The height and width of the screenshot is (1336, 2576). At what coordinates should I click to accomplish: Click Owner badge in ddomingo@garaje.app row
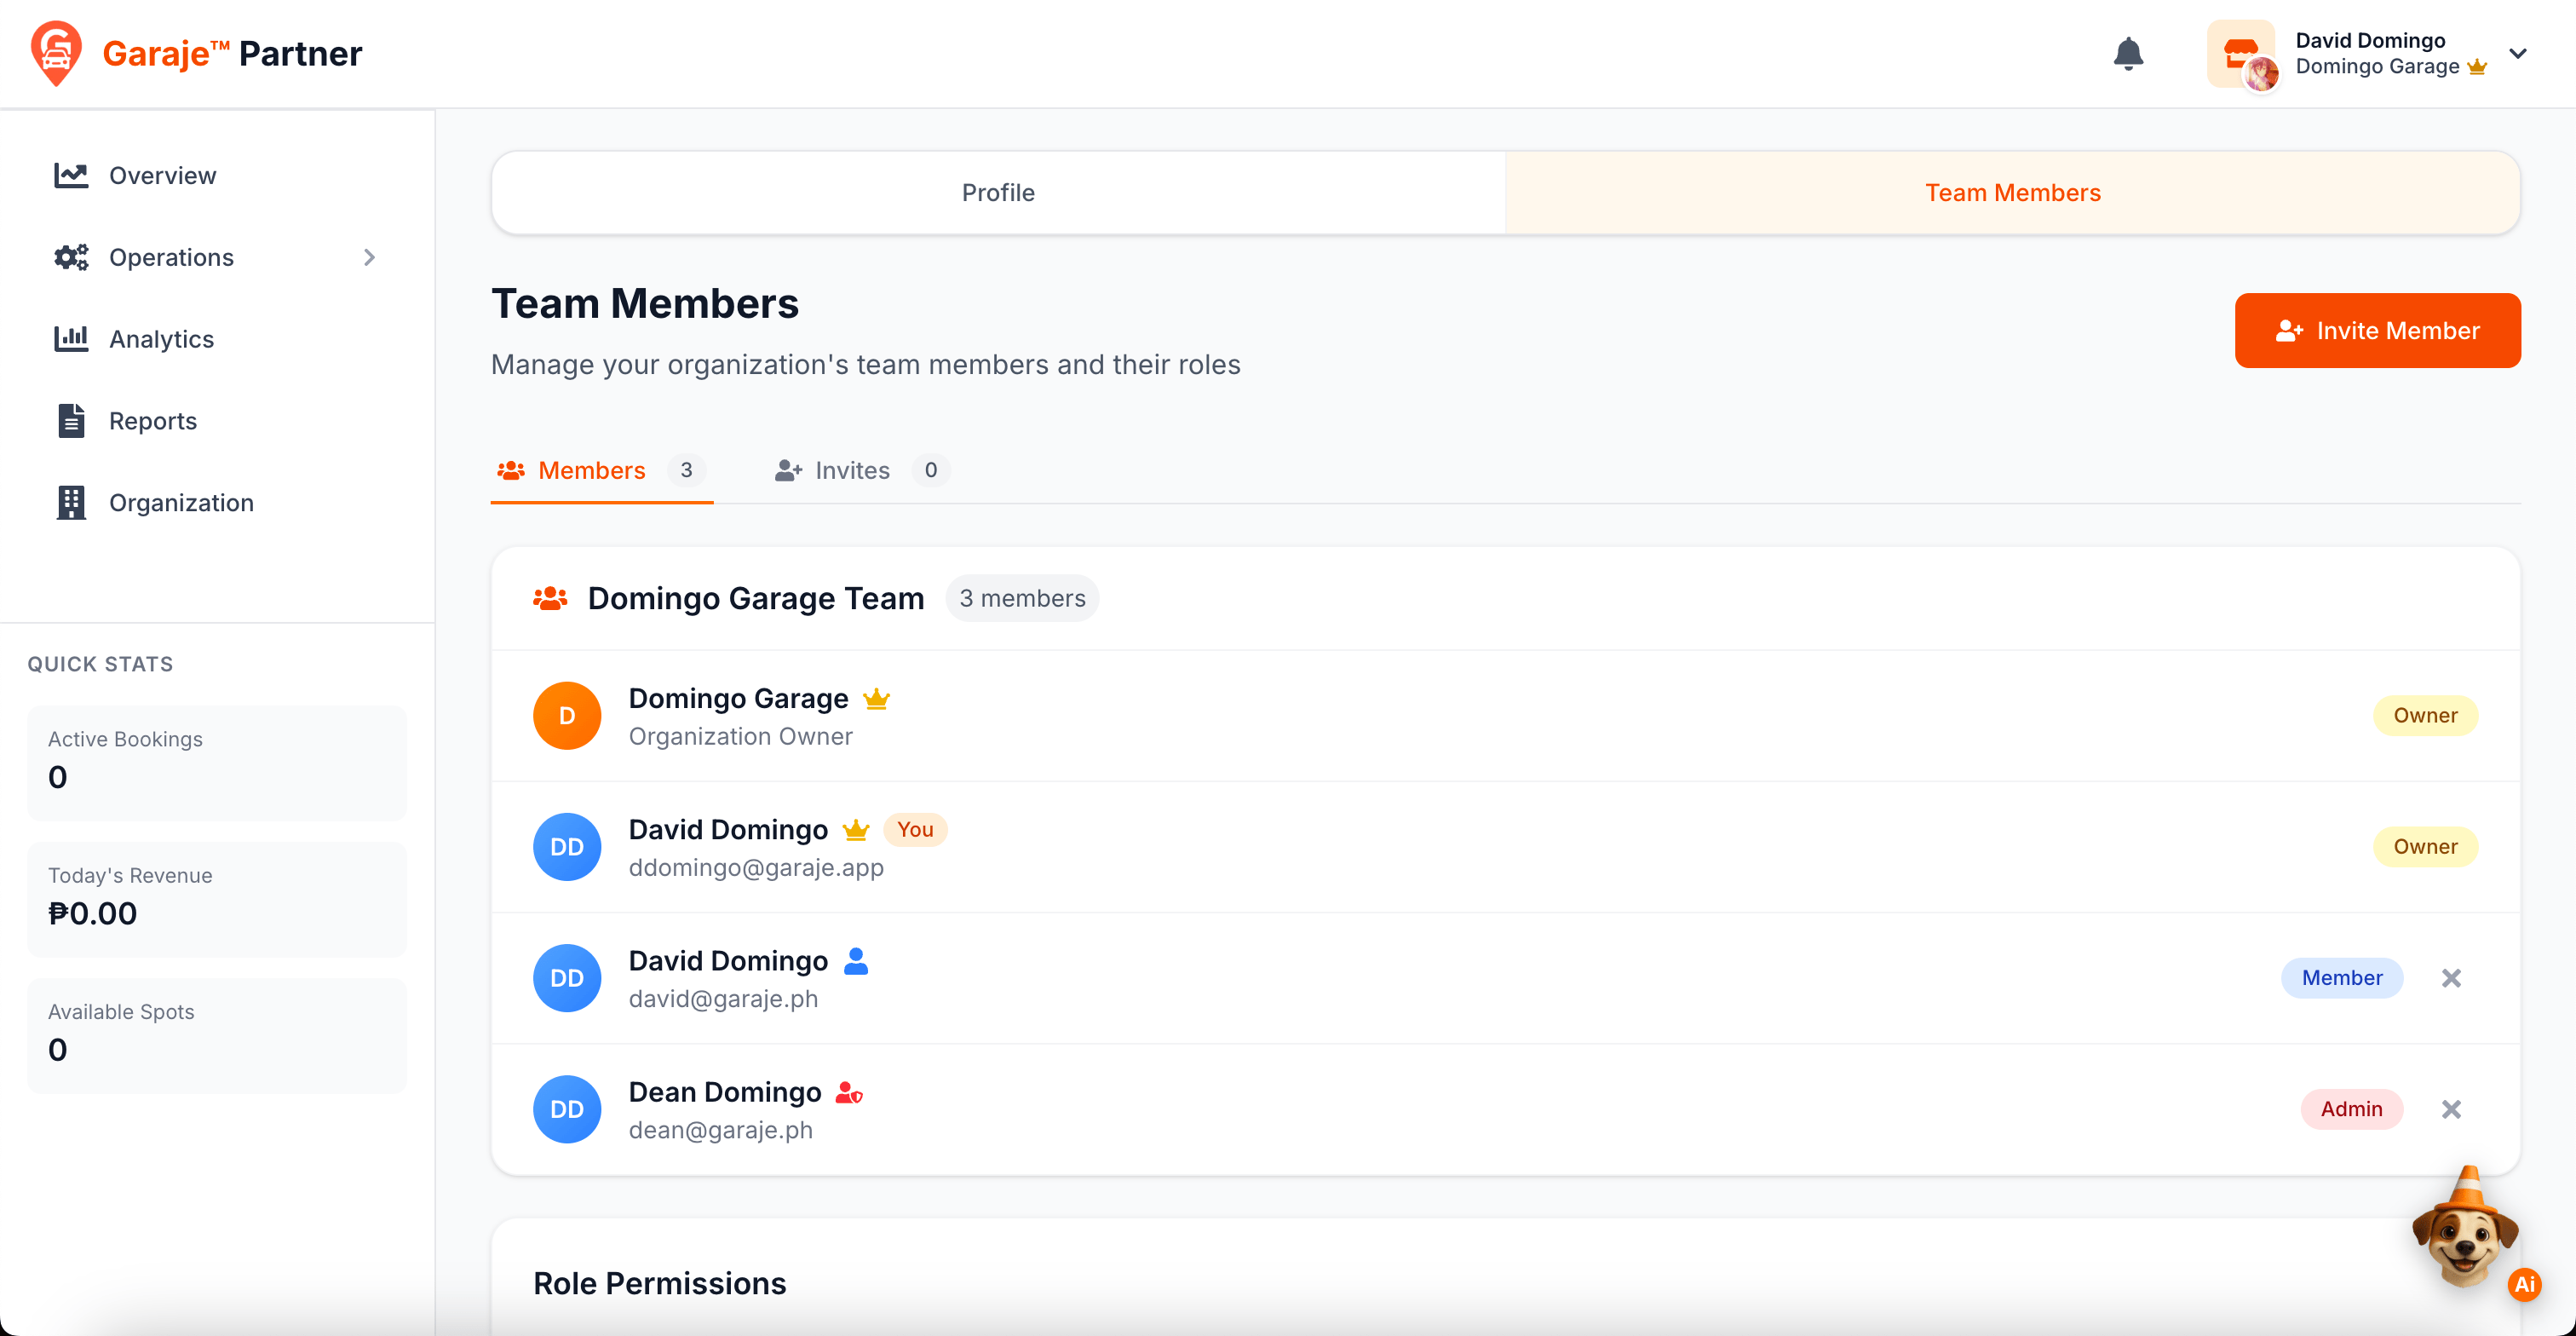[x=2425, y=846]
